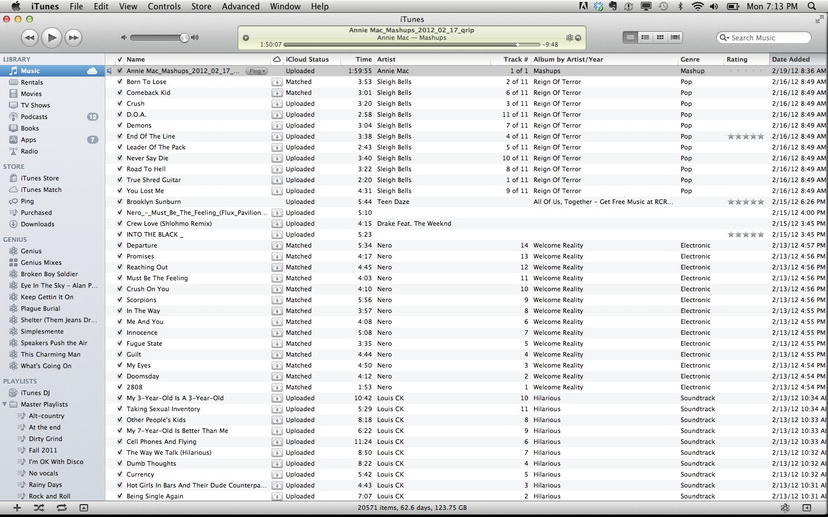The height and width of the screenshot is (517, 828).
Task: Switch to song list view
Action: [630, 37]
